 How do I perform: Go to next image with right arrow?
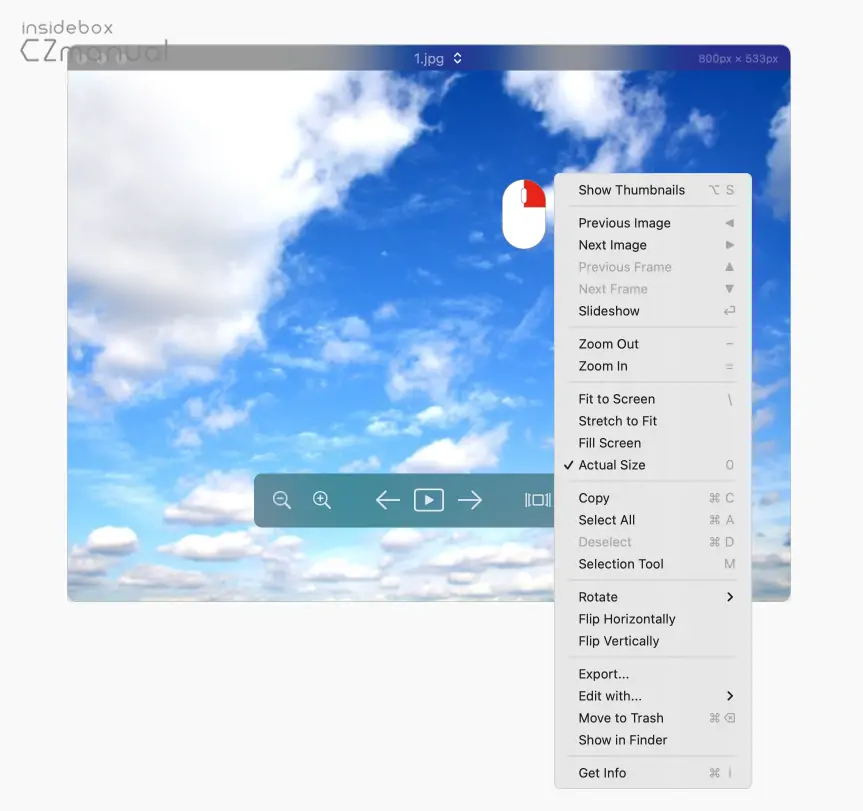click(x=470, y=500)
